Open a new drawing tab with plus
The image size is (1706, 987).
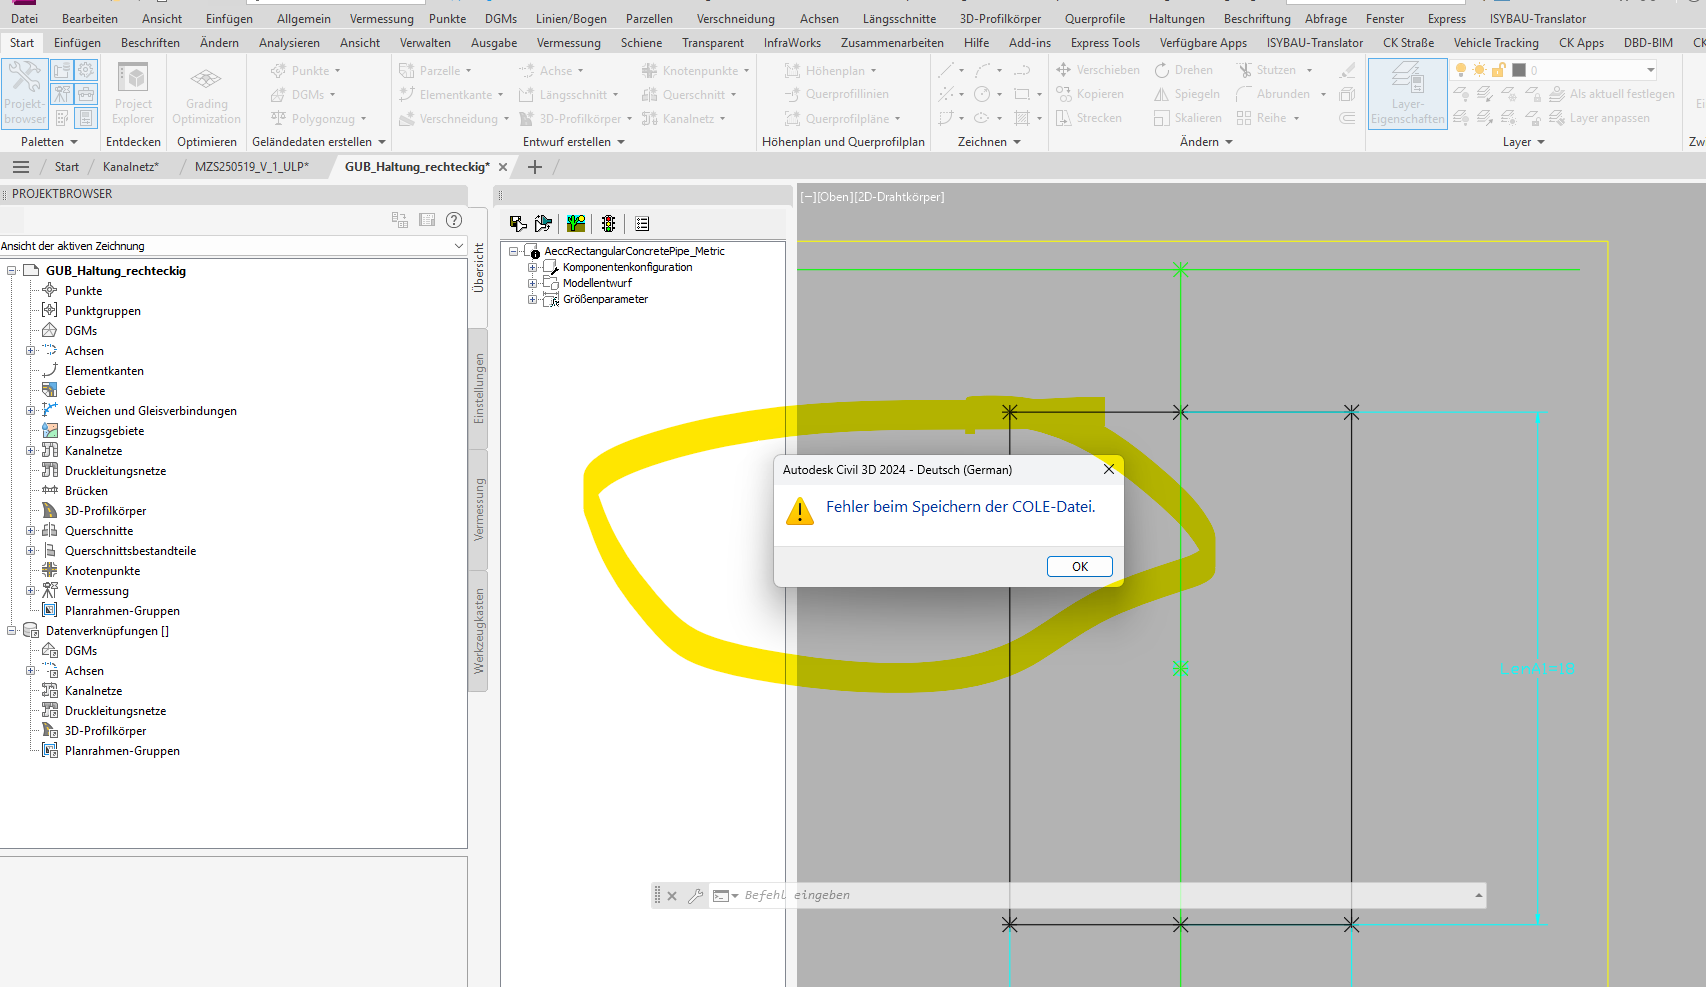pos(535,167)
